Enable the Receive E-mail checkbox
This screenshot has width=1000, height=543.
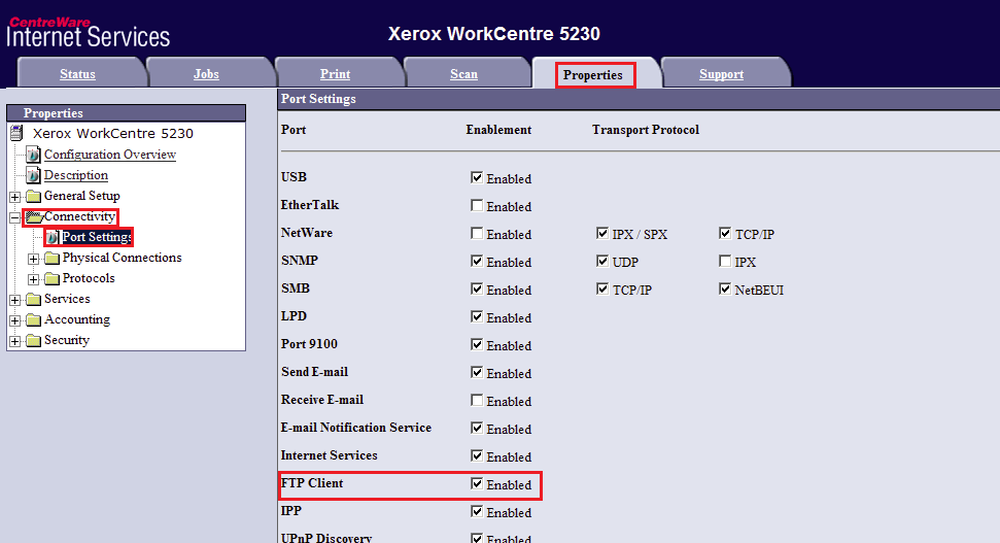[477, 401]
